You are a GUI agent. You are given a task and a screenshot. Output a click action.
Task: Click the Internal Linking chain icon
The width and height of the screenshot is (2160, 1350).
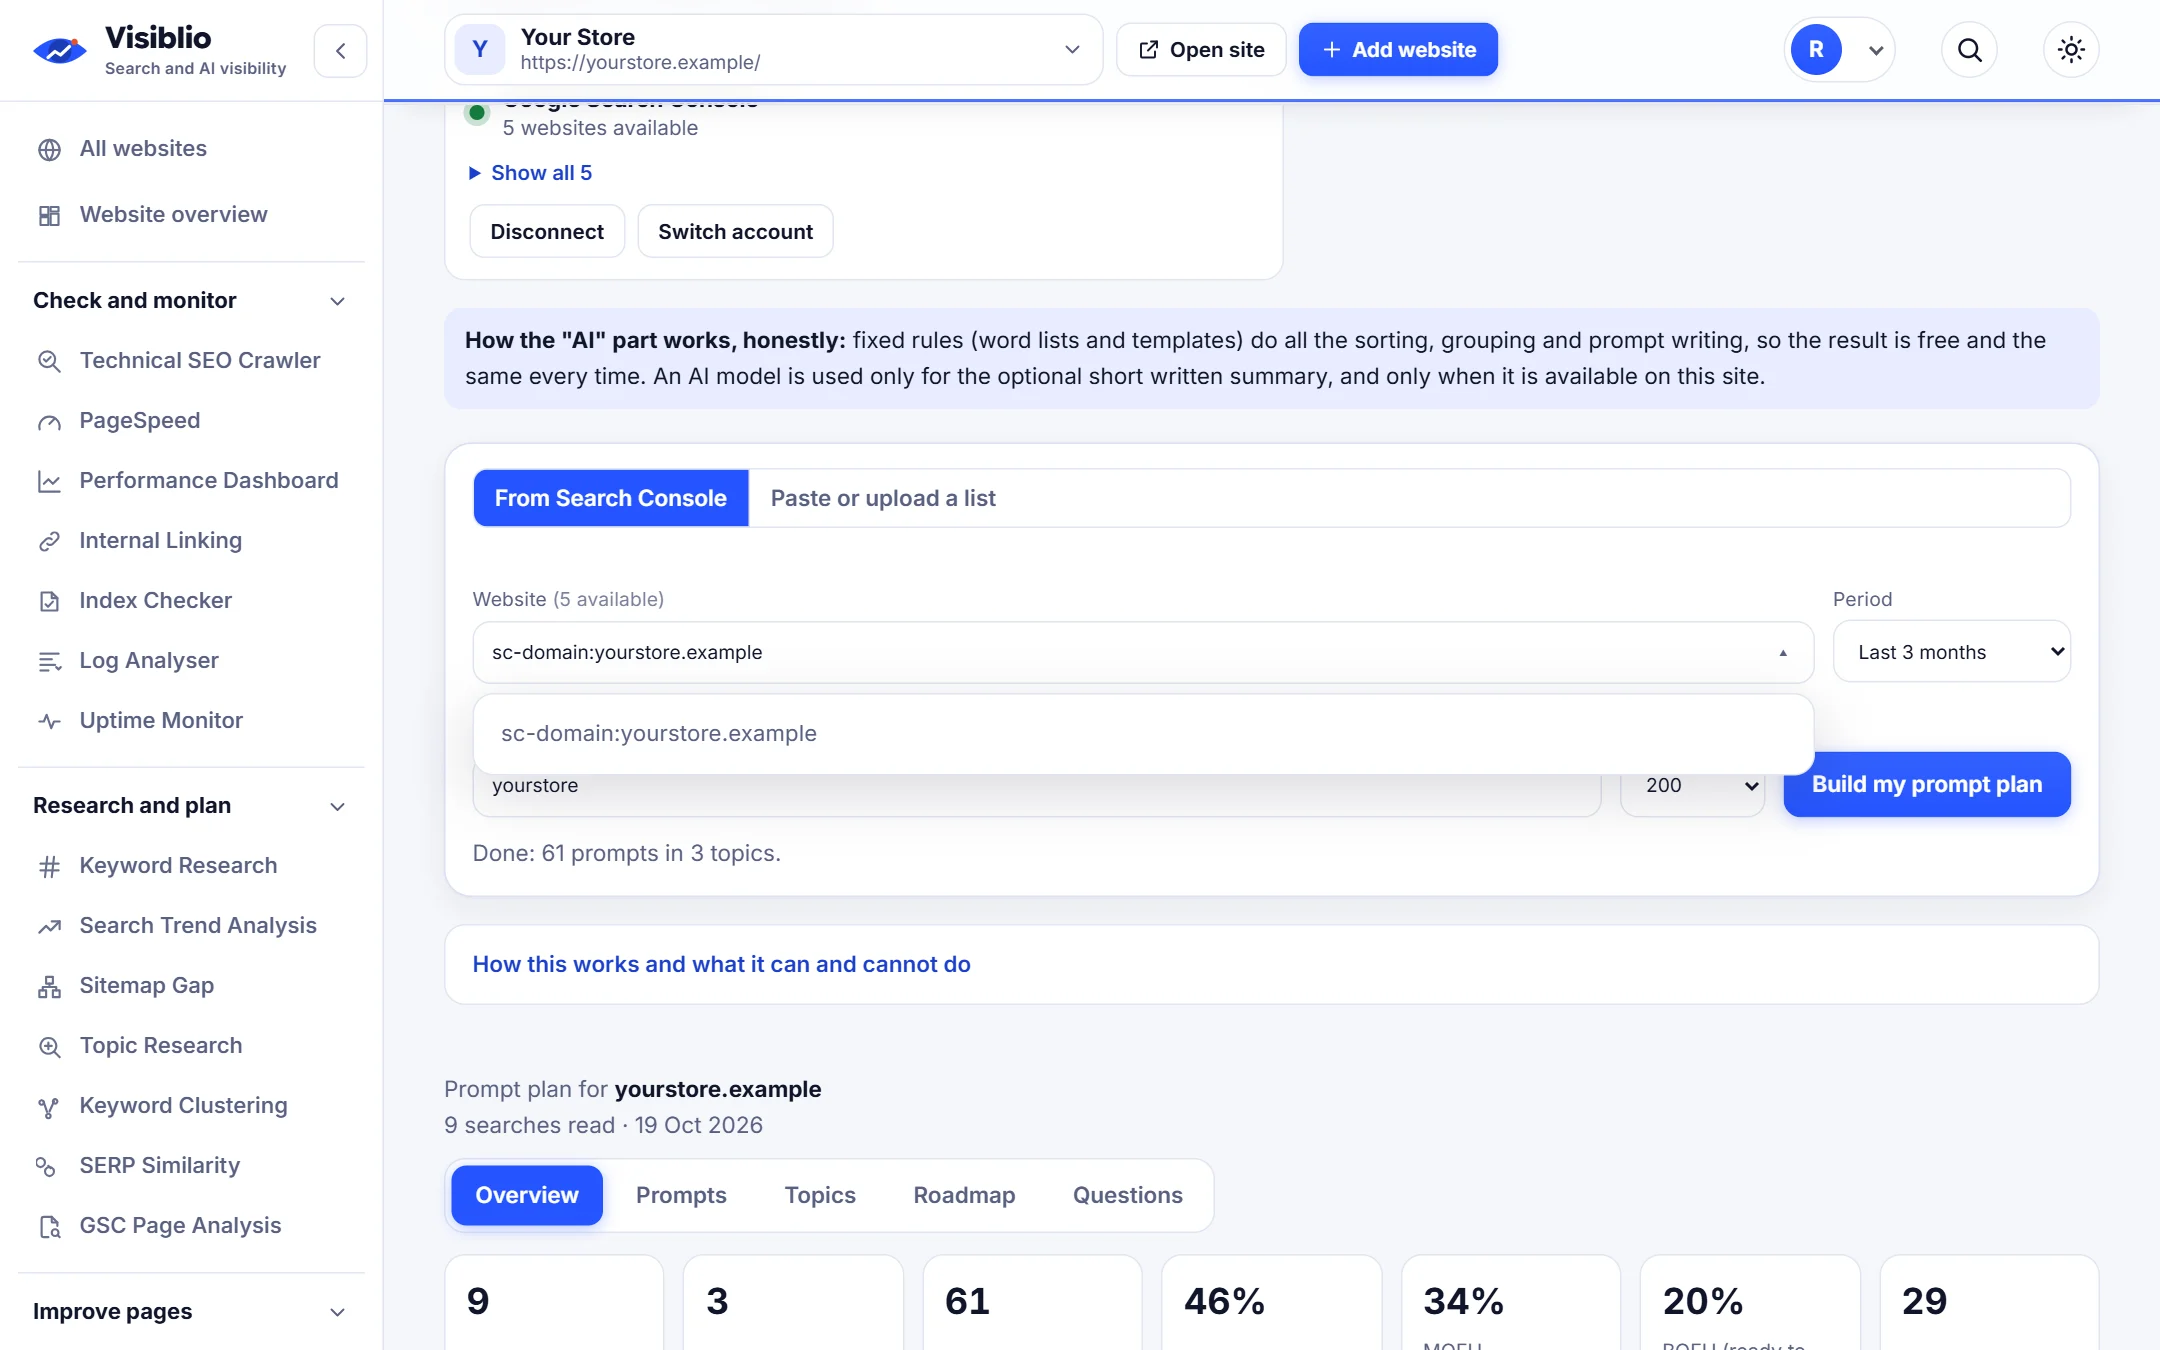tap(49, 541)
